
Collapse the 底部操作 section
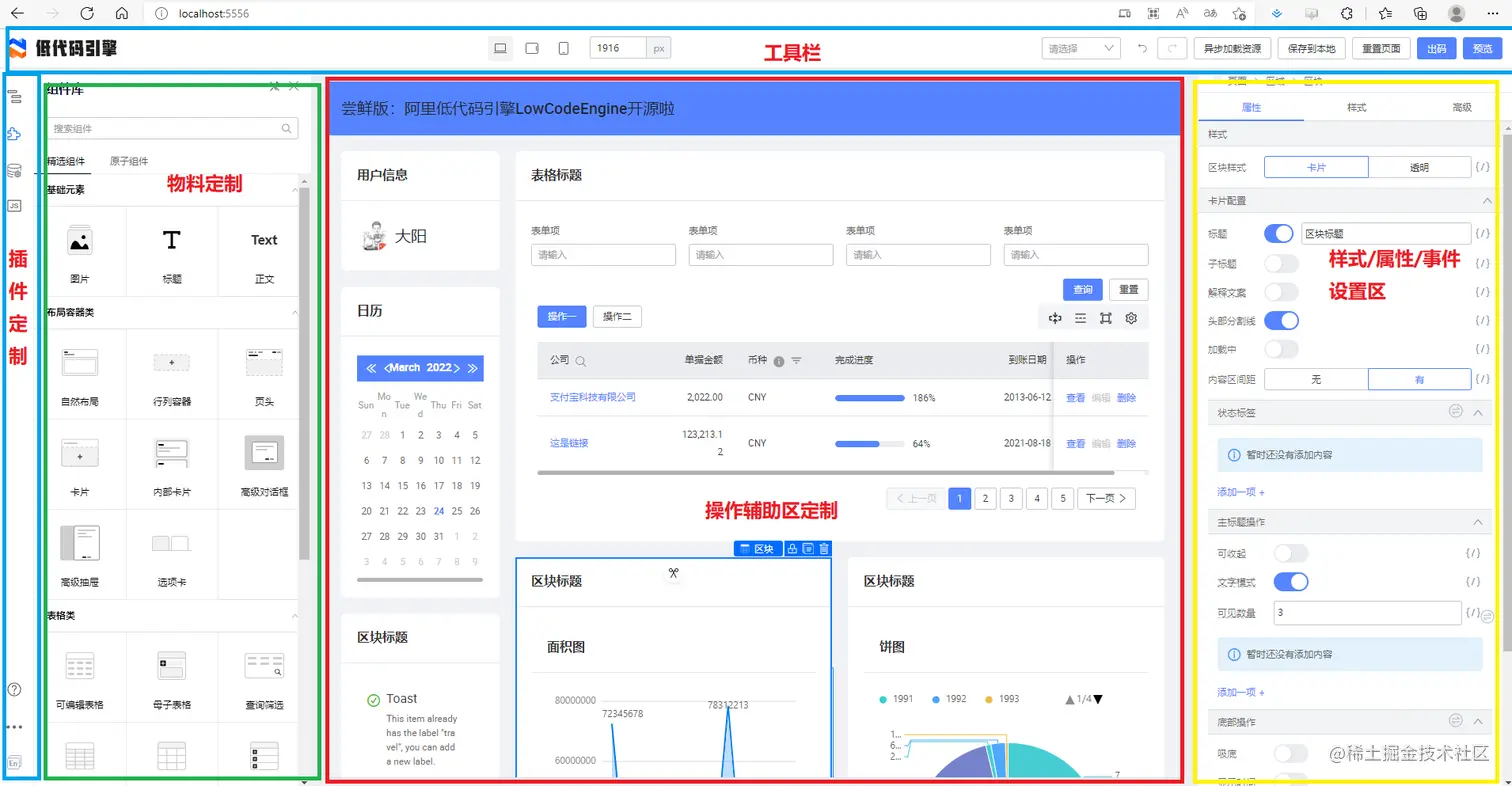(1478, 721)
